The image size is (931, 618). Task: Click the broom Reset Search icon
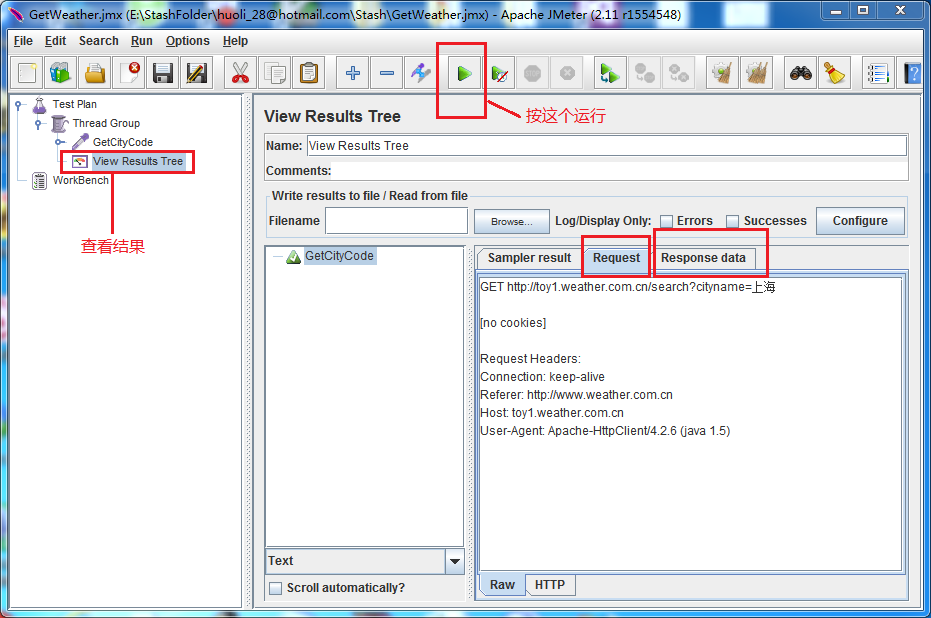coord(834,73)
